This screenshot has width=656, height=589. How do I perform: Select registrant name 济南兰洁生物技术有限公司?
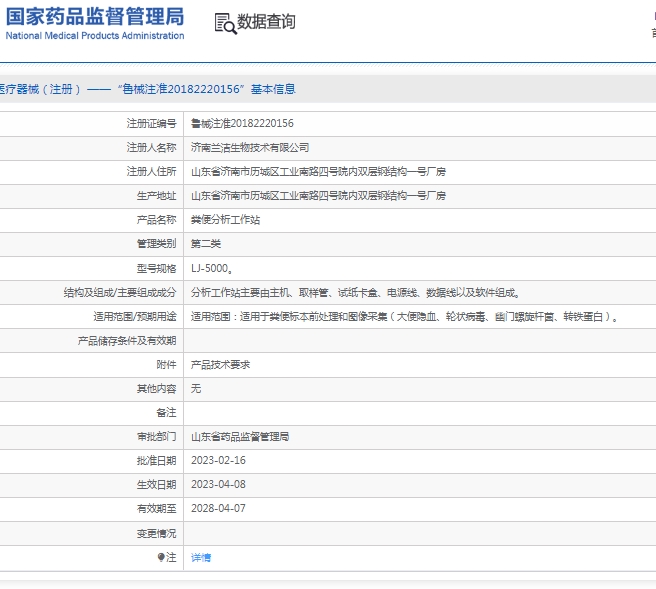tap(250, 147)
